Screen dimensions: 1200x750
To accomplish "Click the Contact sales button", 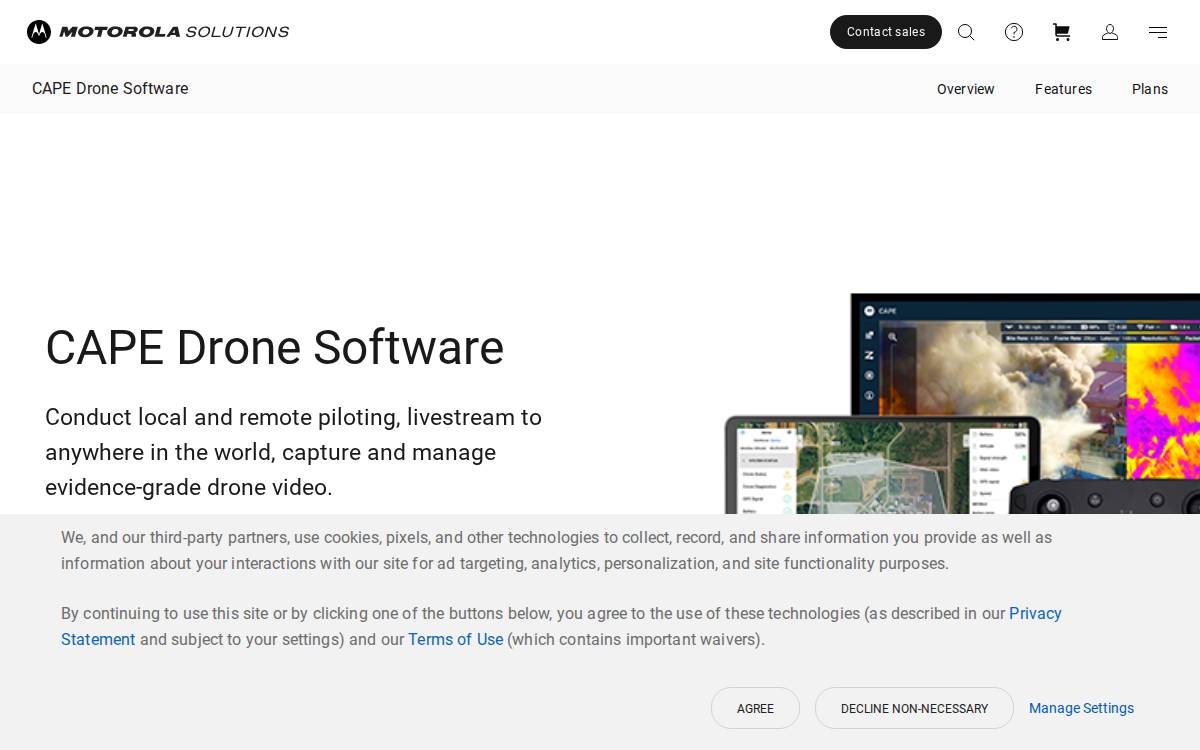I will pos(886,32).
